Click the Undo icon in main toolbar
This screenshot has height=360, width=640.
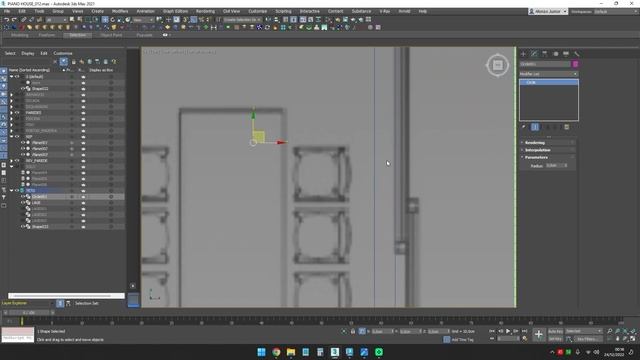point(7,20)
